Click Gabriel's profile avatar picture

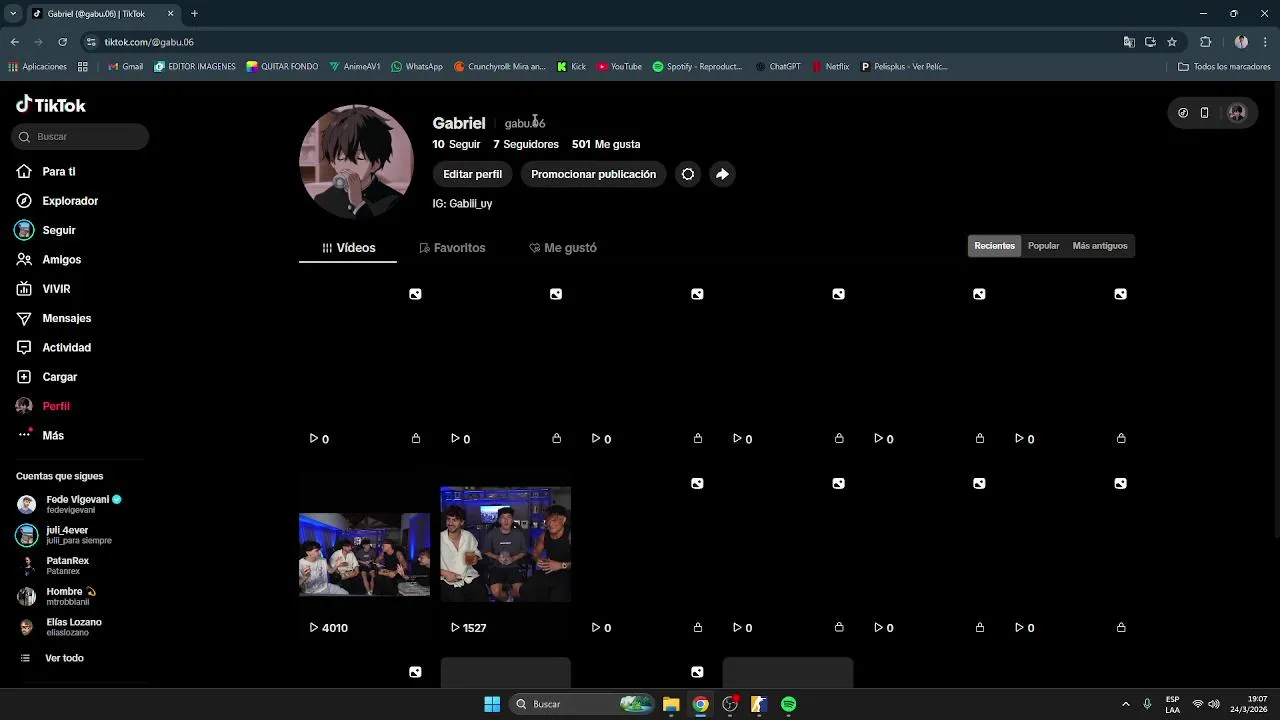pyautogui.click(x=356, y=161)
